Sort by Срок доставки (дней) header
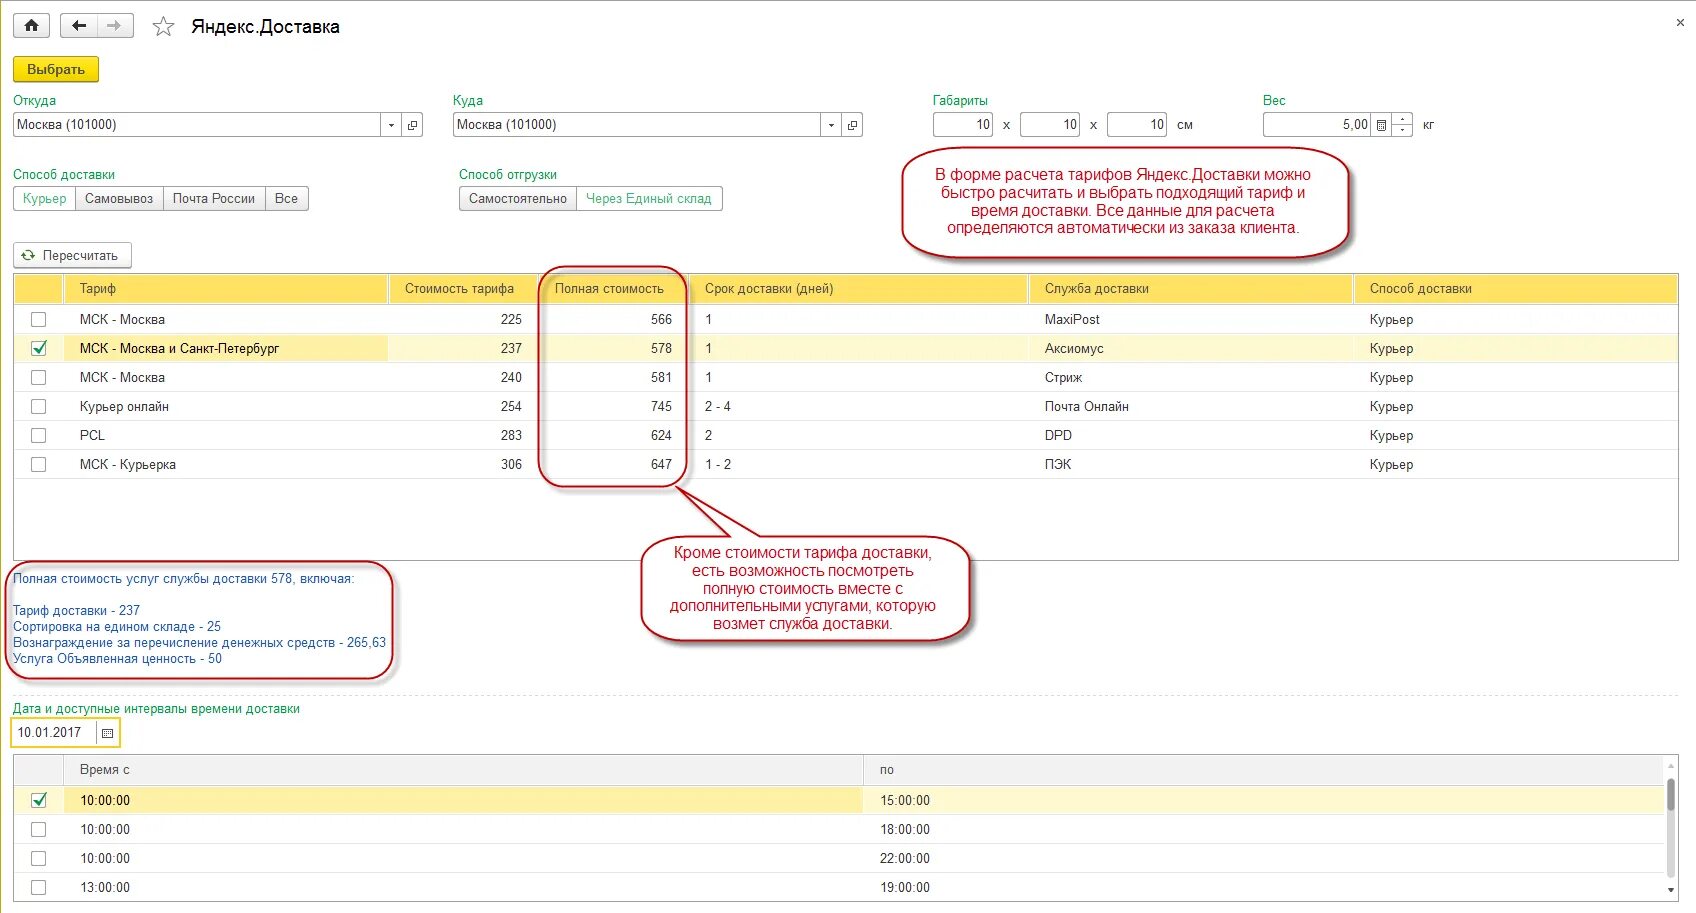The height and width of the screenshot is (913, 1696). (x=859, y=289)
